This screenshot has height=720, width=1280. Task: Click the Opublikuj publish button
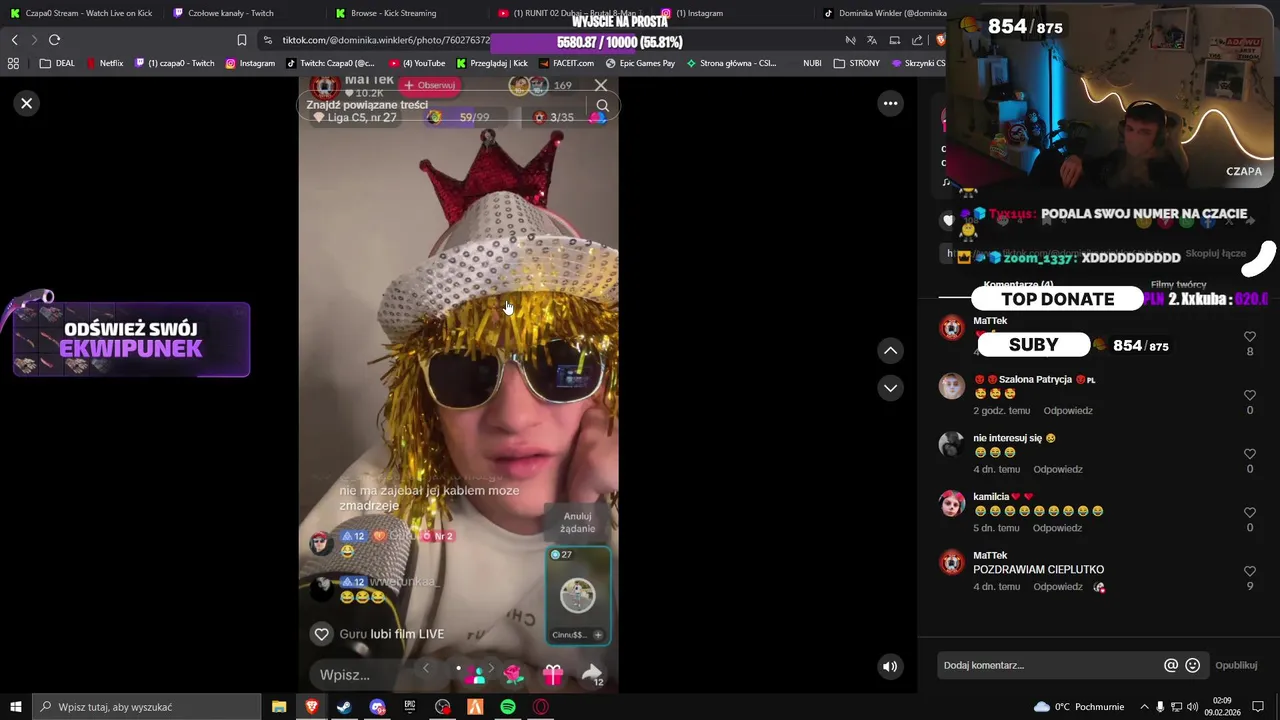click(1236, 665)
